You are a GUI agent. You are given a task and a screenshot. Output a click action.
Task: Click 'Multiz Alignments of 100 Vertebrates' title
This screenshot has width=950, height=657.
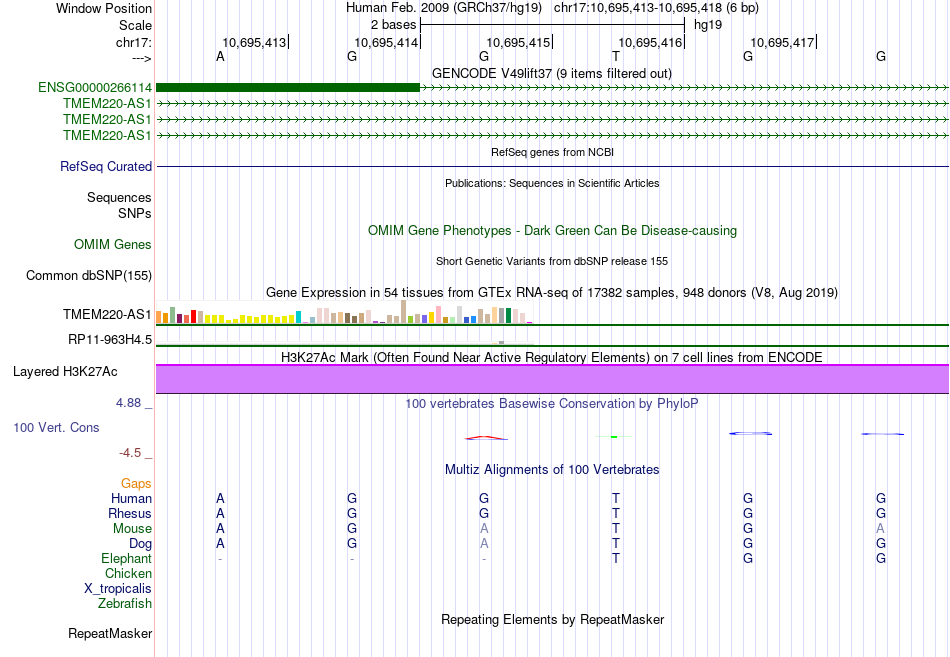pos(552,470)
